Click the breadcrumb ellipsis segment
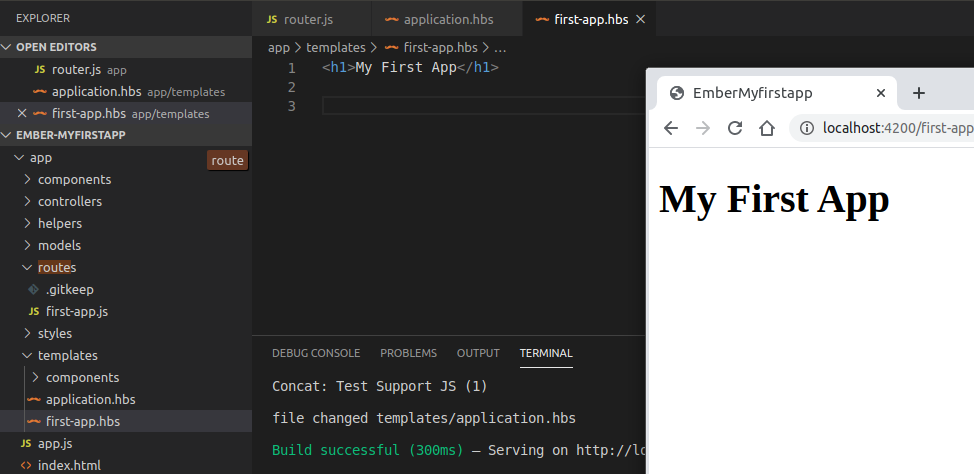Screen dimensions: 974x474 tap(500, 47)
